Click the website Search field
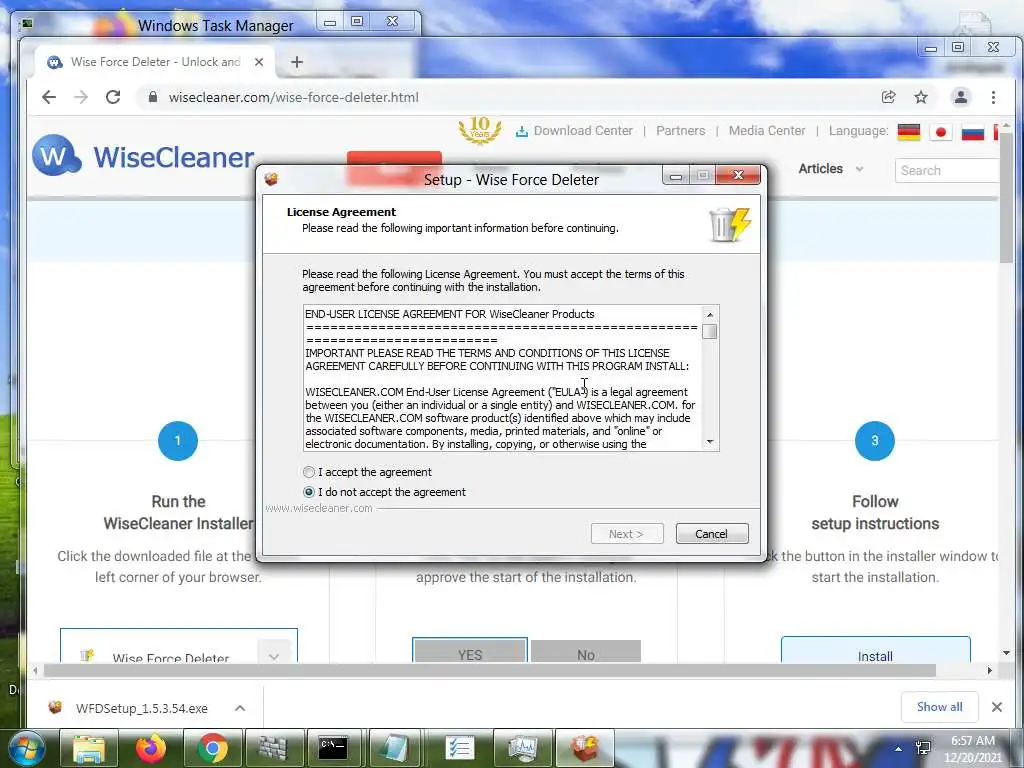This screenshot has width=1024, height=768. (946, 170)
